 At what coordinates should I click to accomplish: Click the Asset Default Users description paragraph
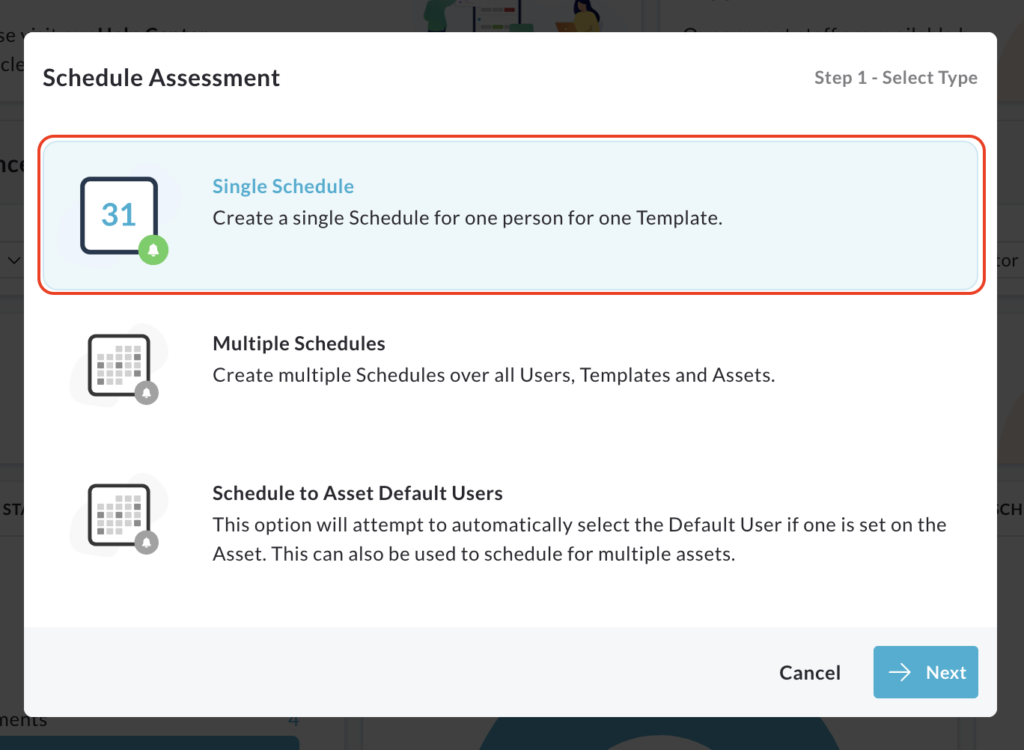(x=579, y=539)
